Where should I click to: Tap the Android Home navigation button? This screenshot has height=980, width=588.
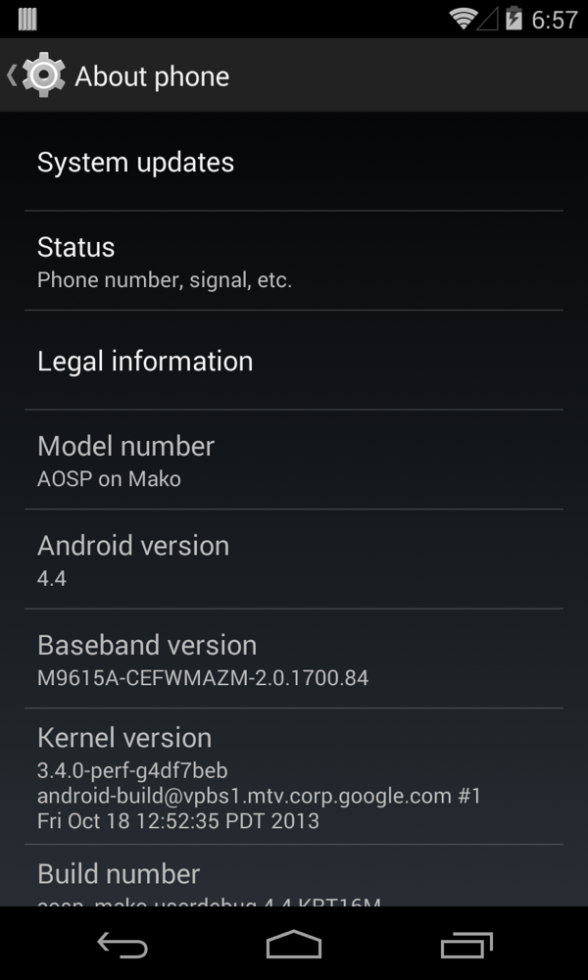coord(294,944)
